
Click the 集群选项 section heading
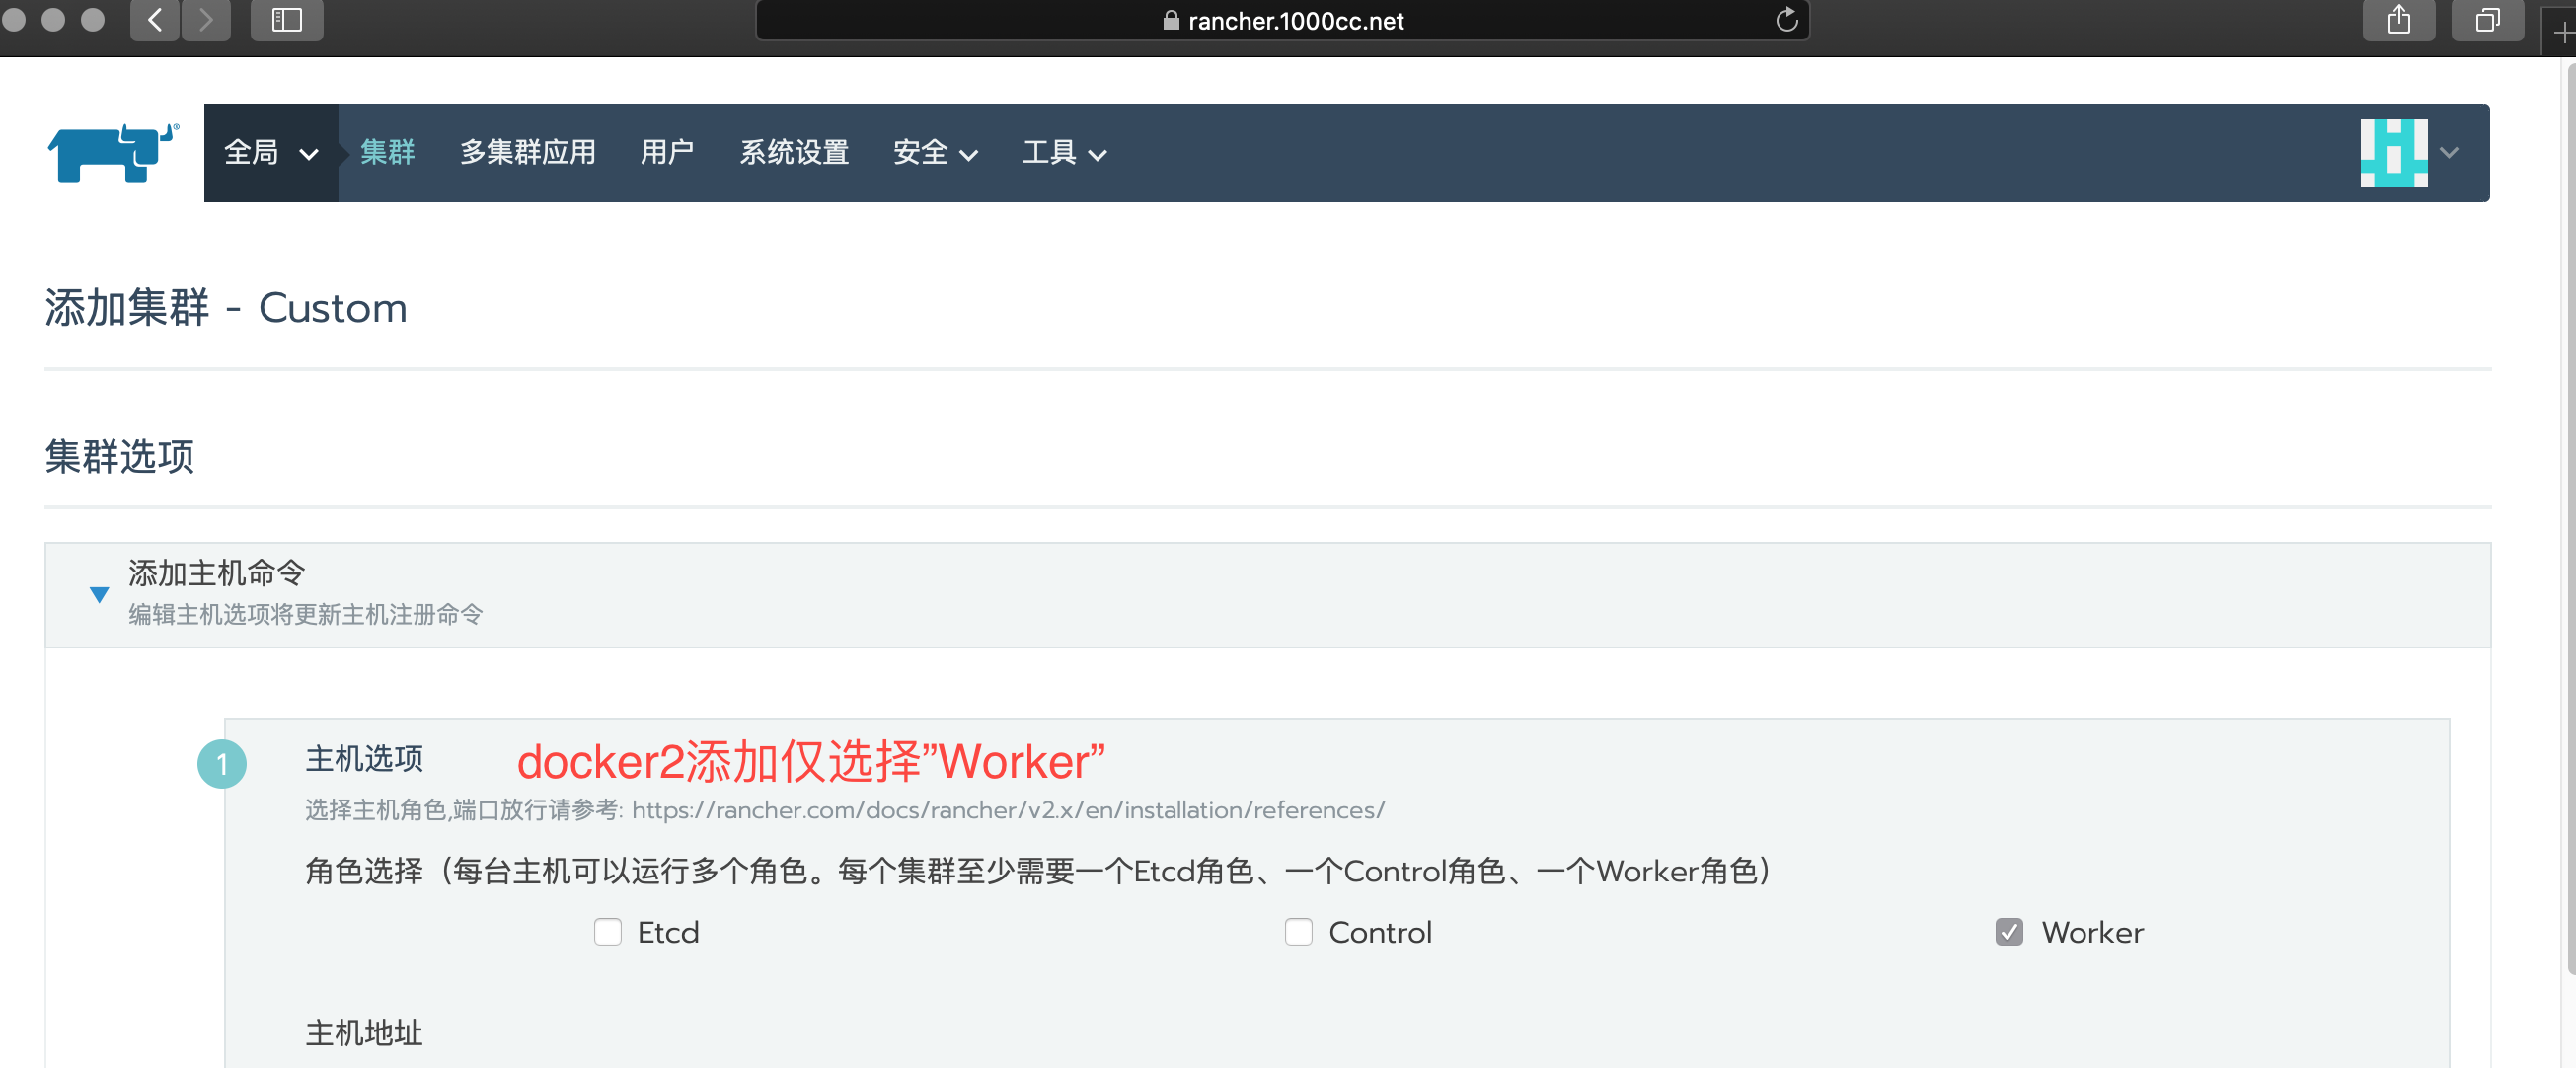click(120, 456)
